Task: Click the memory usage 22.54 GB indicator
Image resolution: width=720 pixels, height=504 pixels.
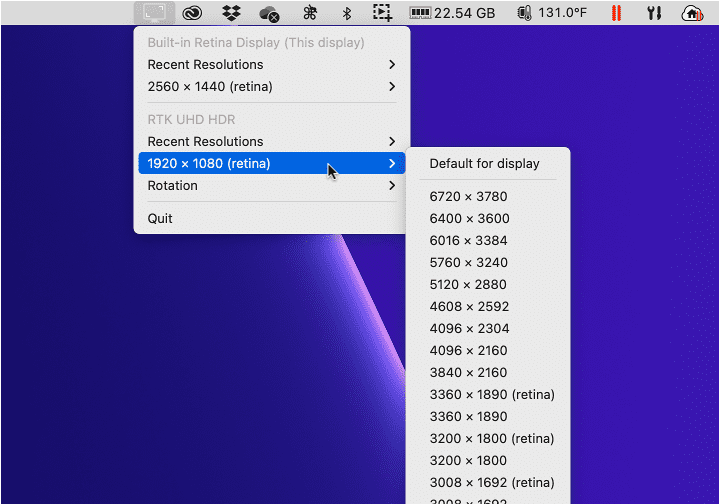Action: tap(452, 13)
